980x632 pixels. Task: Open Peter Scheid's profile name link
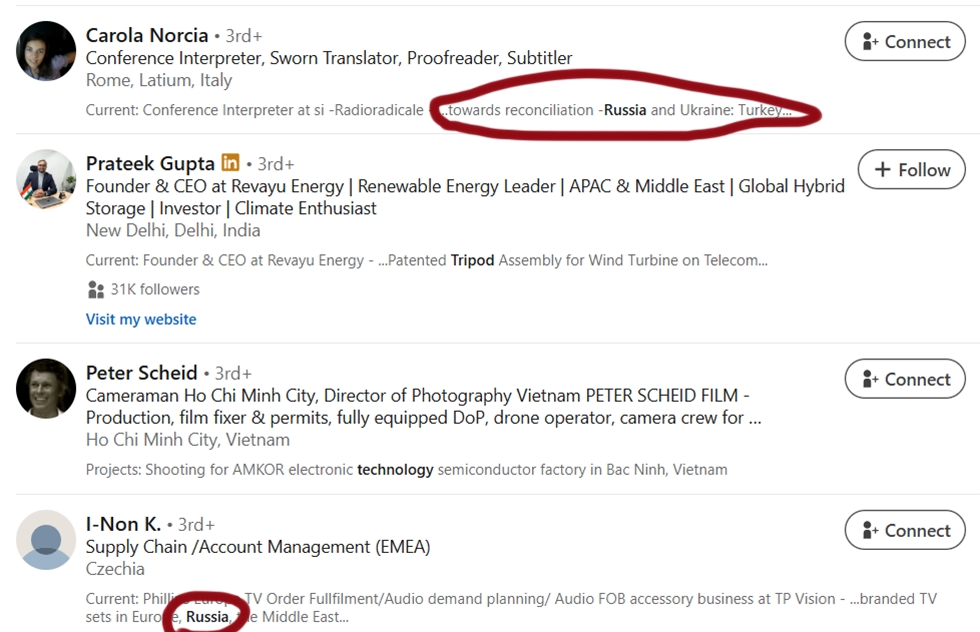141,373
